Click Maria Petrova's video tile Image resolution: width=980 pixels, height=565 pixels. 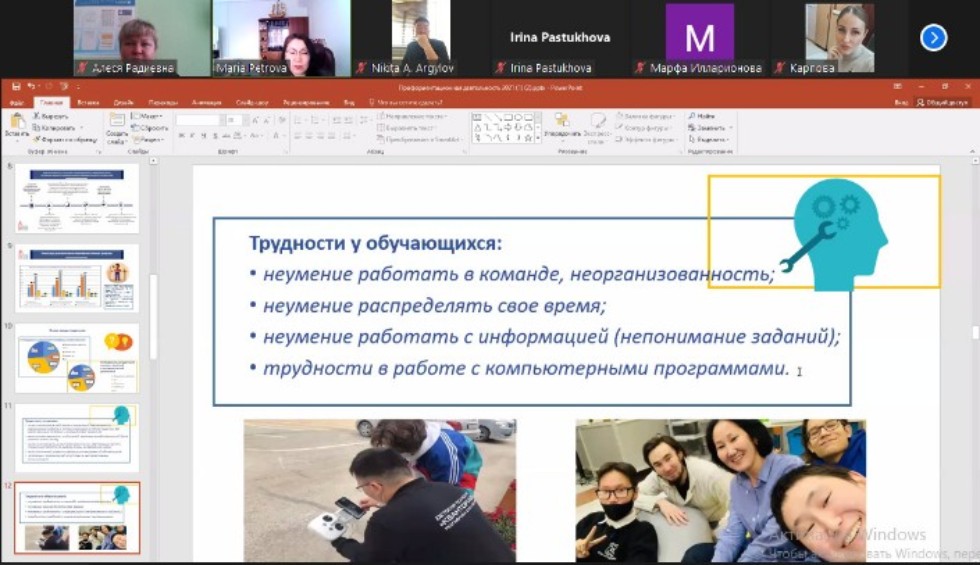pos(281,38)
